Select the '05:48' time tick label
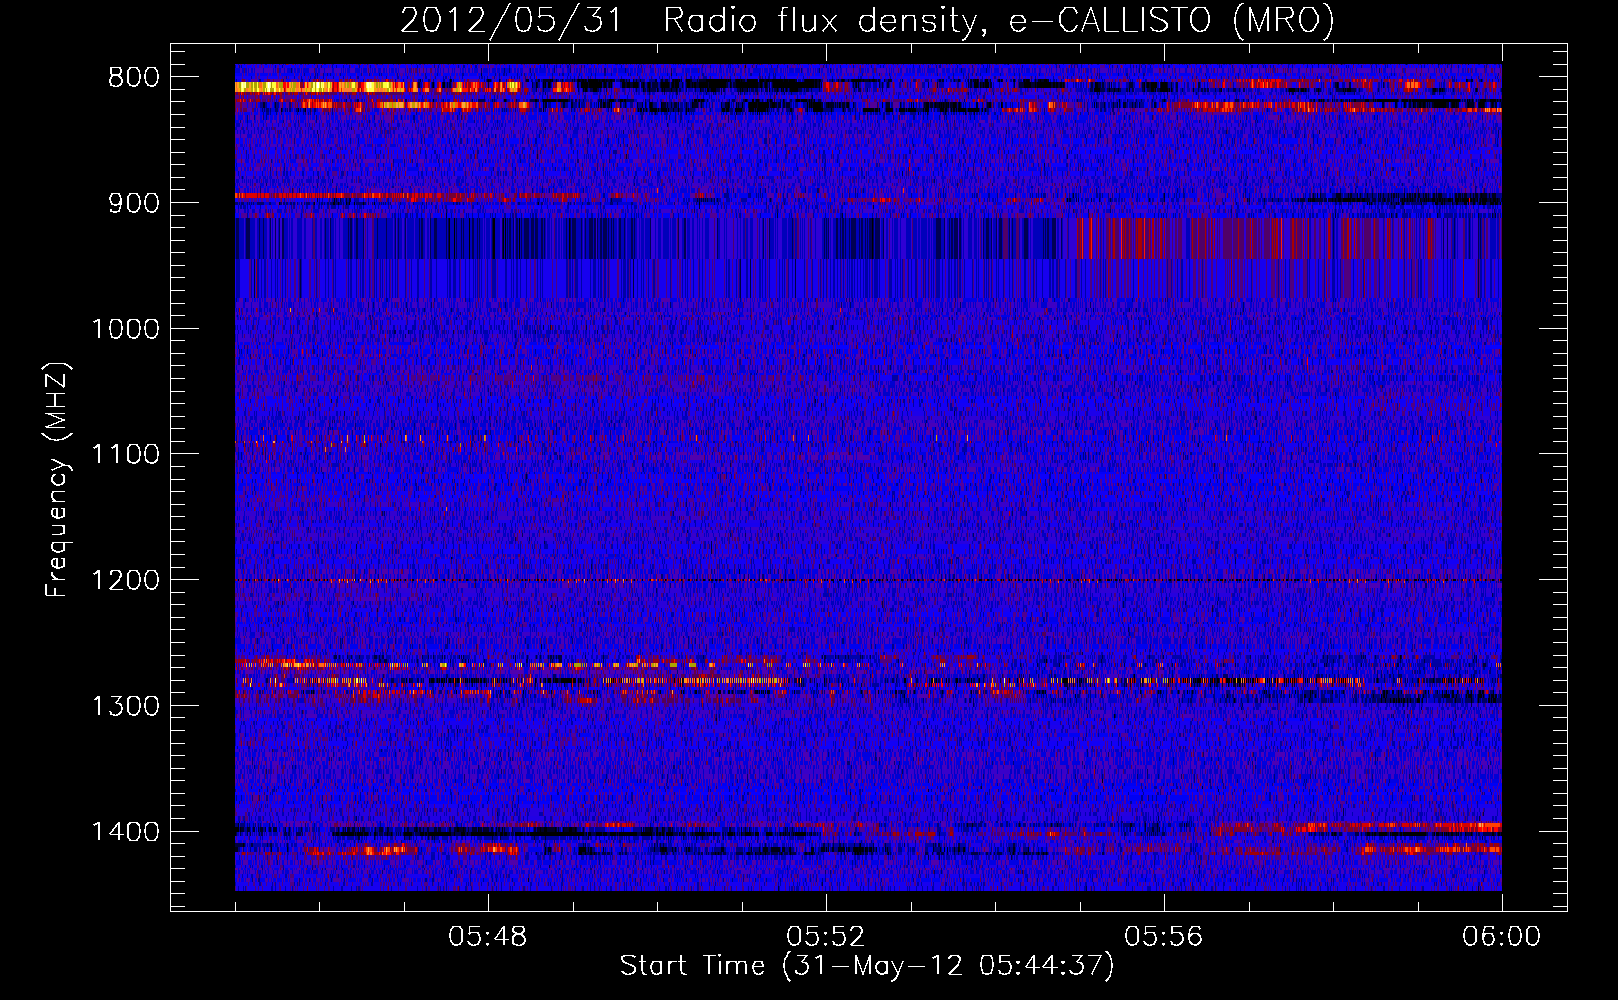This screenshot has height=1000, width=1618. 488,937
